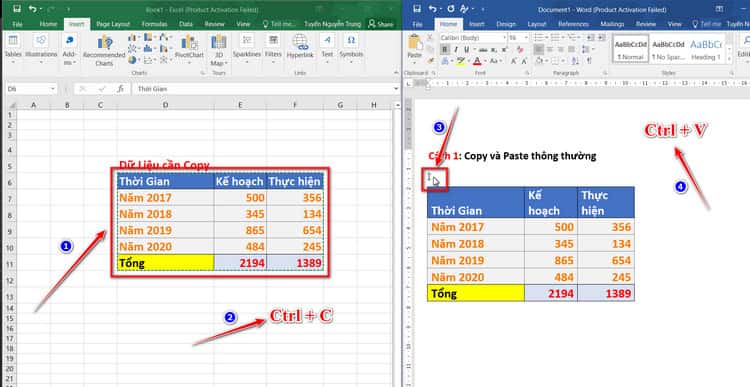Switch to Design tab in Word
The width and height of the screenshot is (750, 387).
coord(506,24)
